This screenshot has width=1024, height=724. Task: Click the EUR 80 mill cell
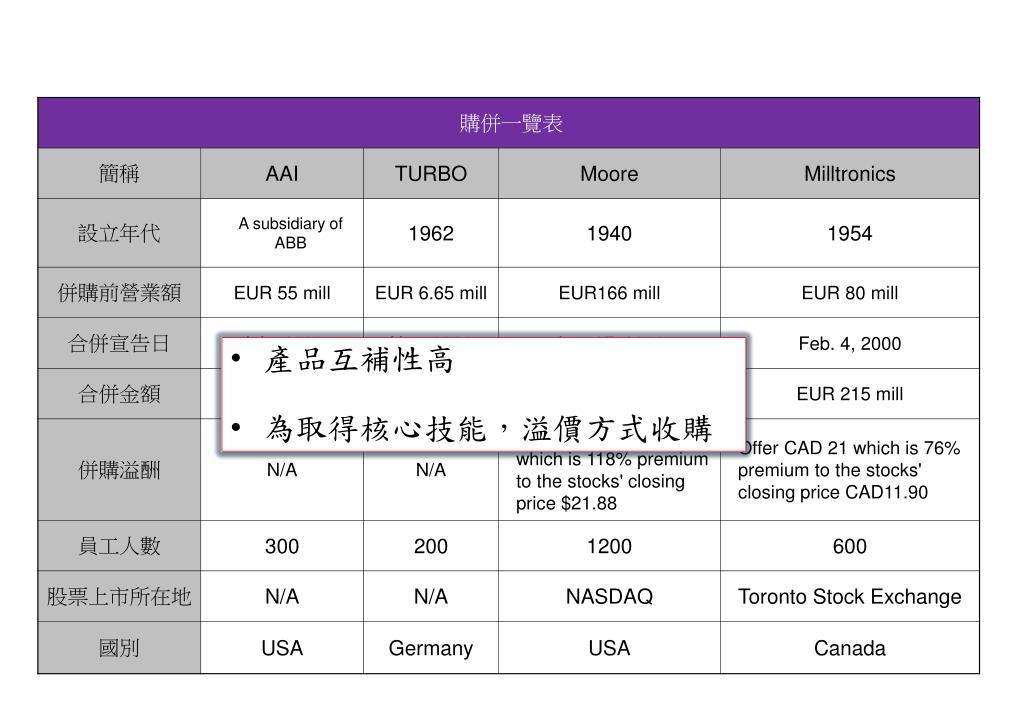pyautogui.click(x=850, y=293)
